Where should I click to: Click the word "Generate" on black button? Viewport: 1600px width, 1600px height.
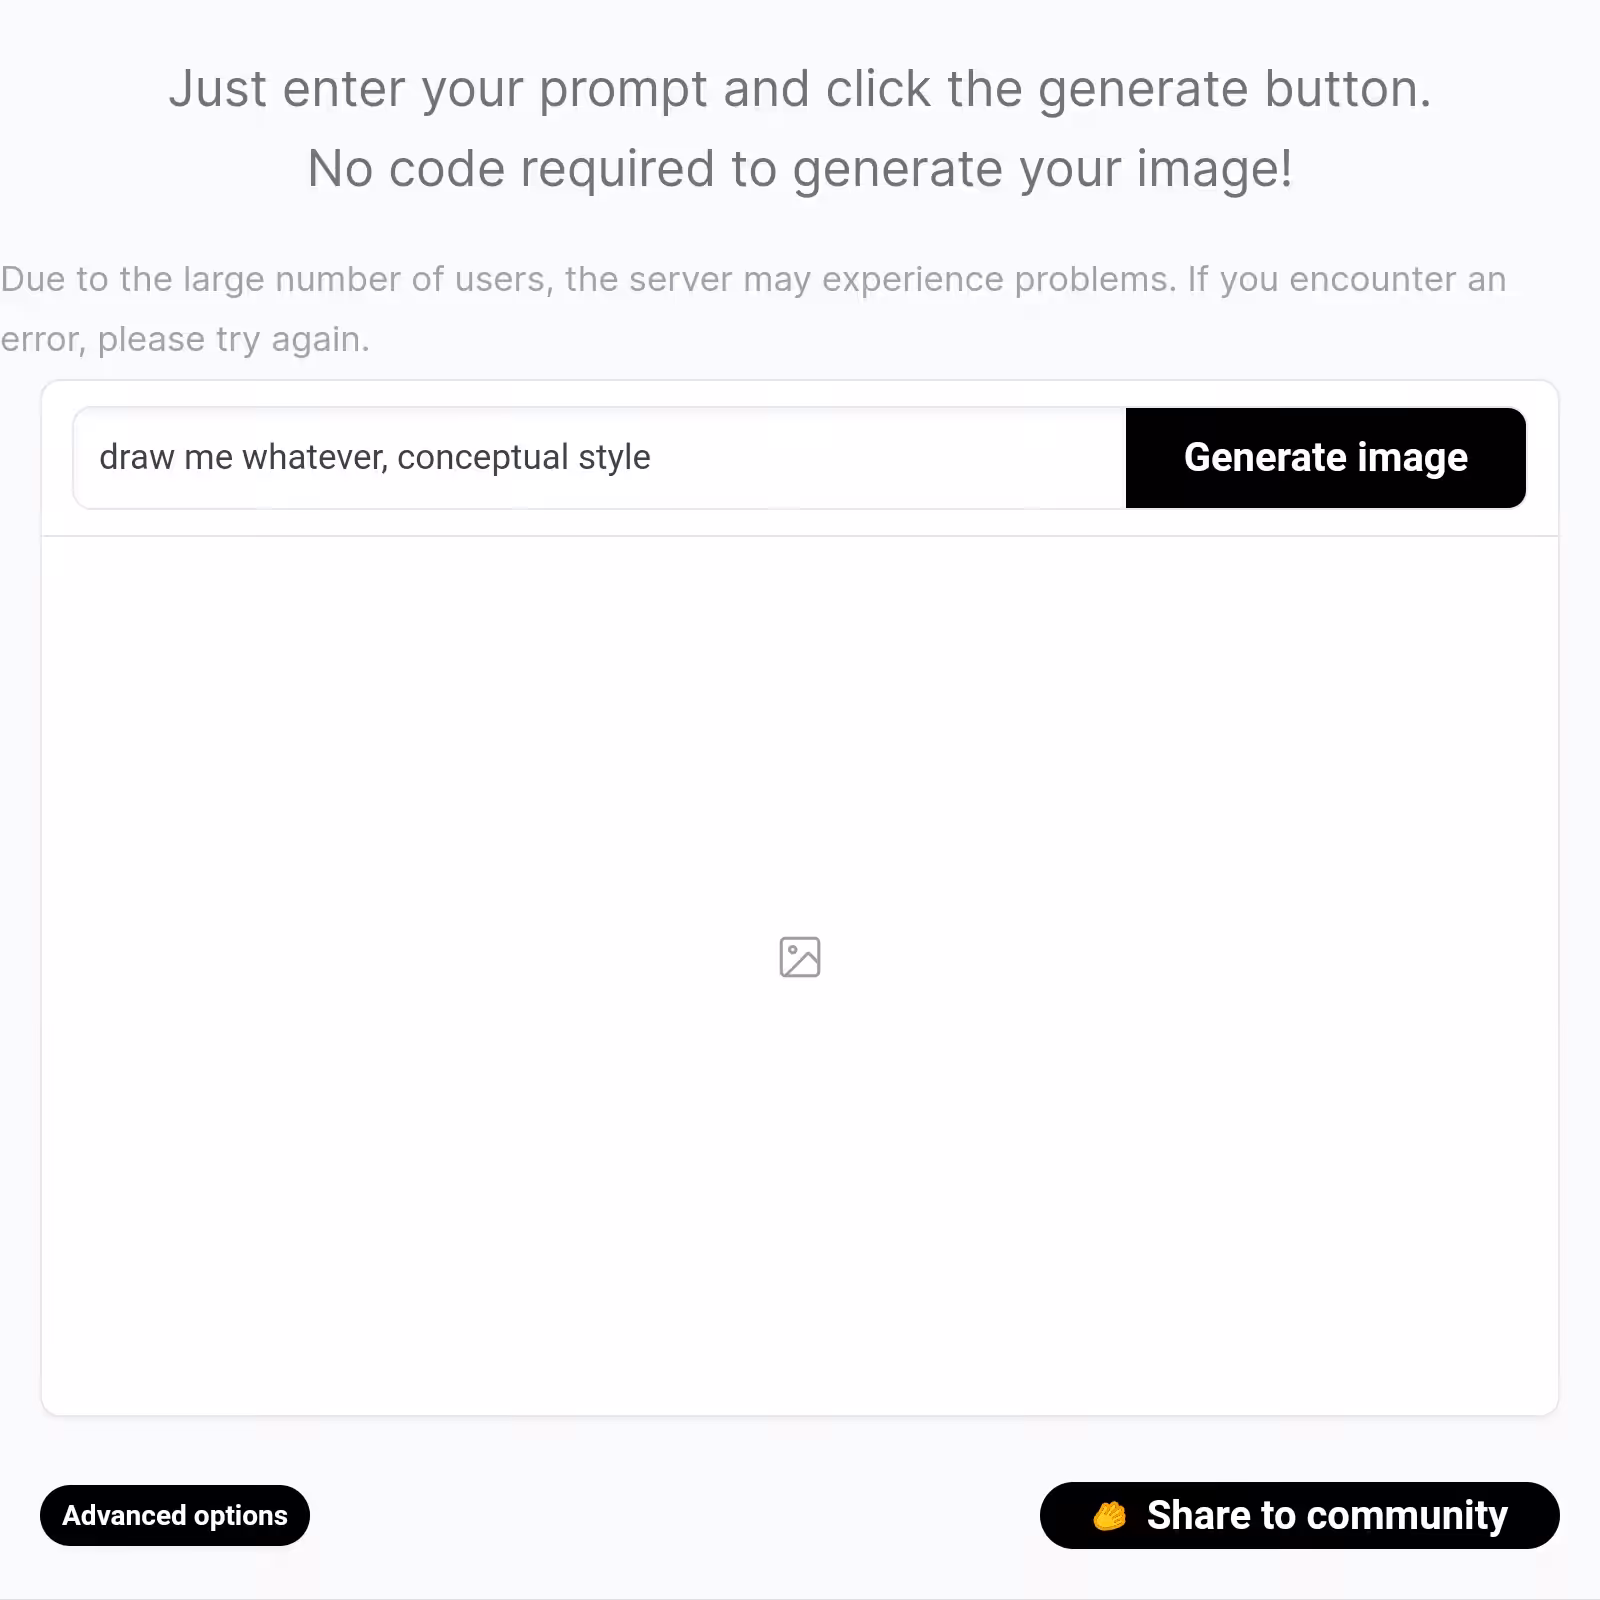1265,457
